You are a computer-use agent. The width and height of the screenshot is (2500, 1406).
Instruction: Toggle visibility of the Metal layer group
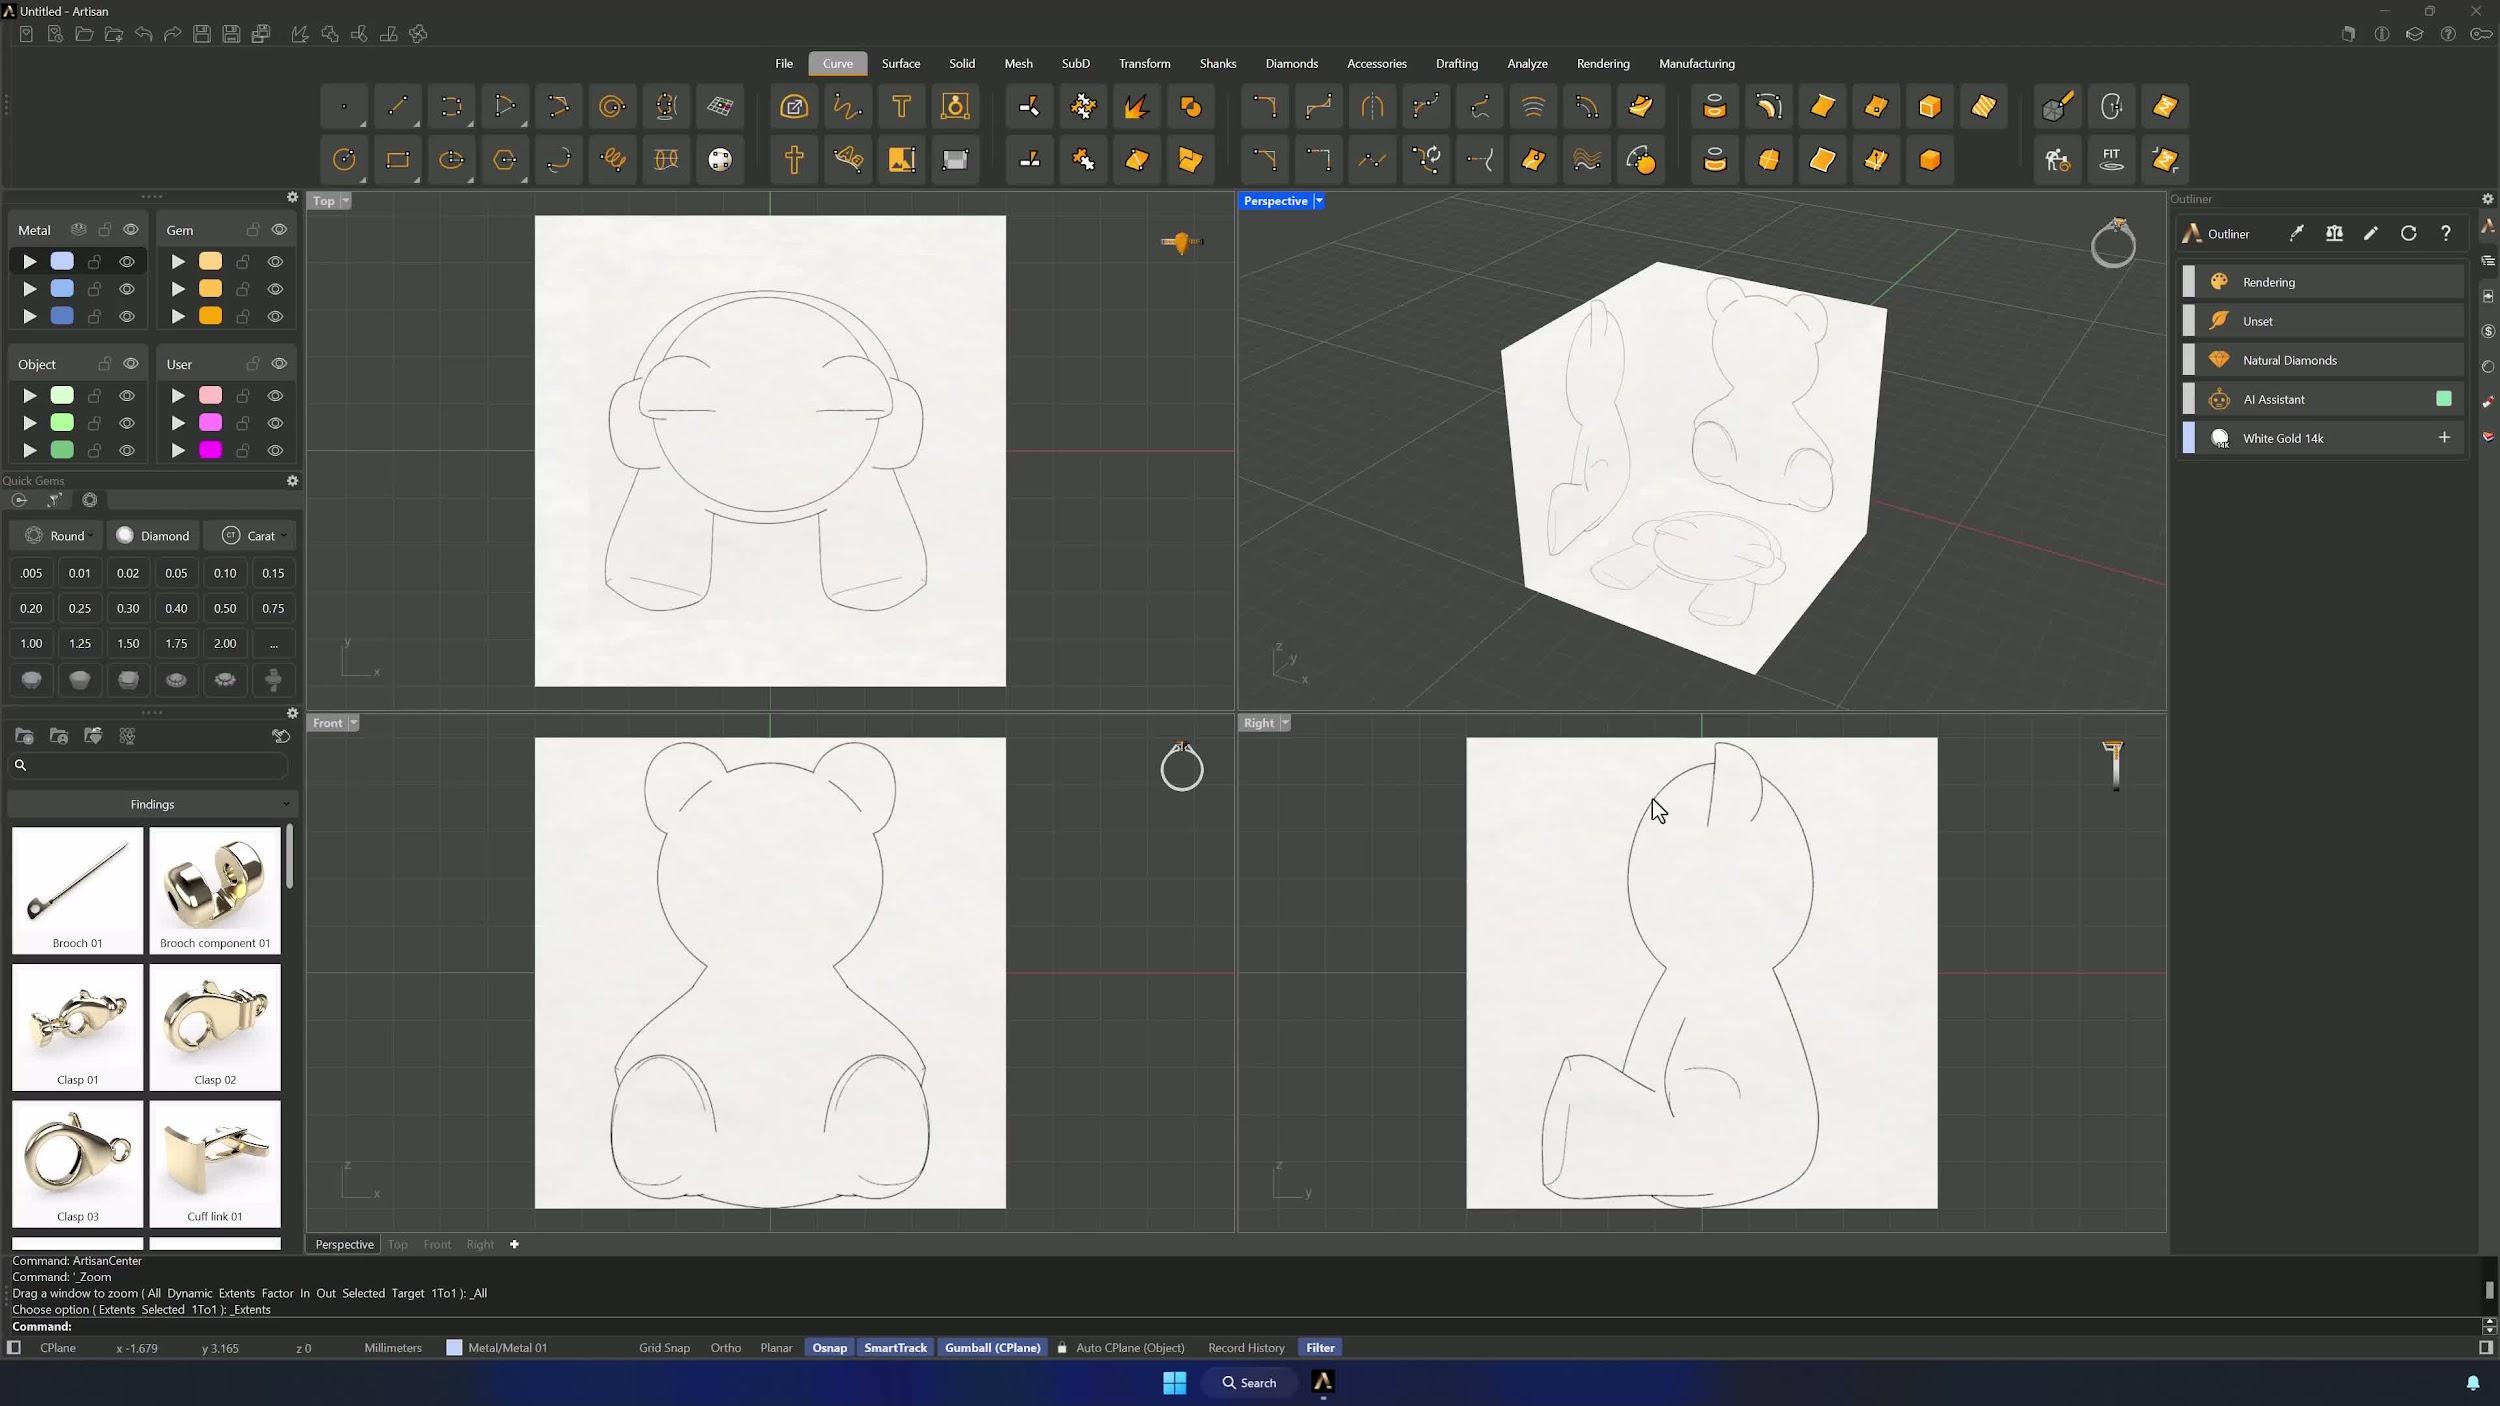click(x=131, y=230)
